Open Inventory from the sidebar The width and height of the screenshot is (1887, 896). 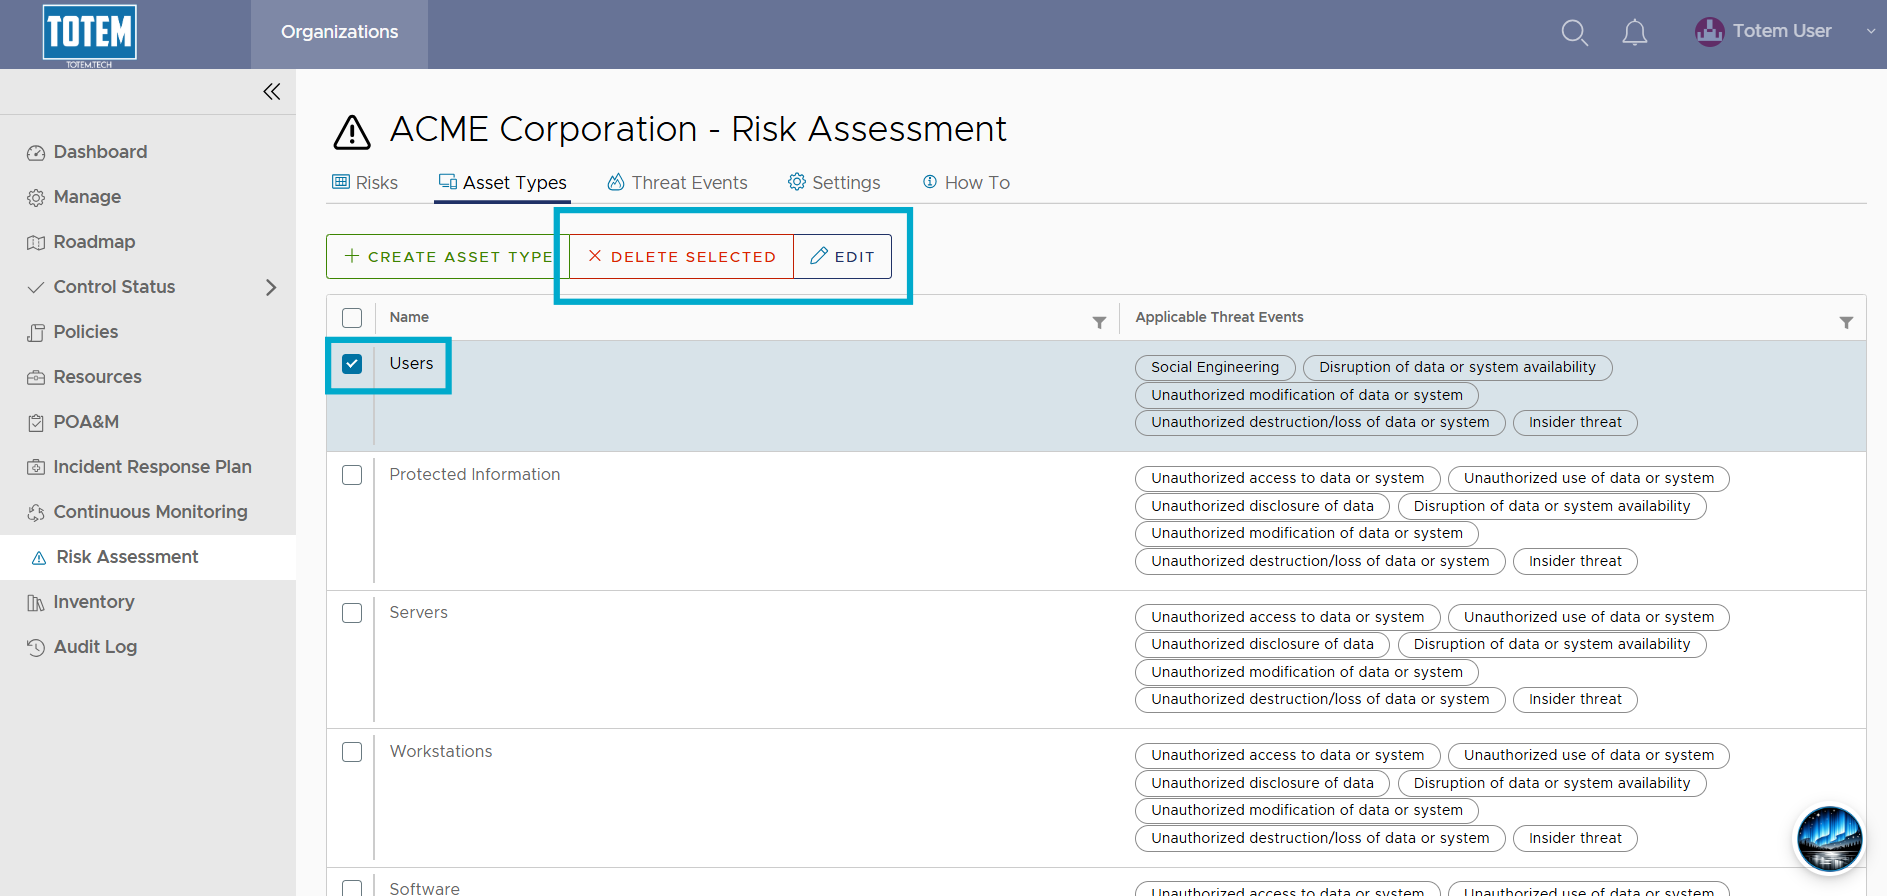(x=94, y=602)
